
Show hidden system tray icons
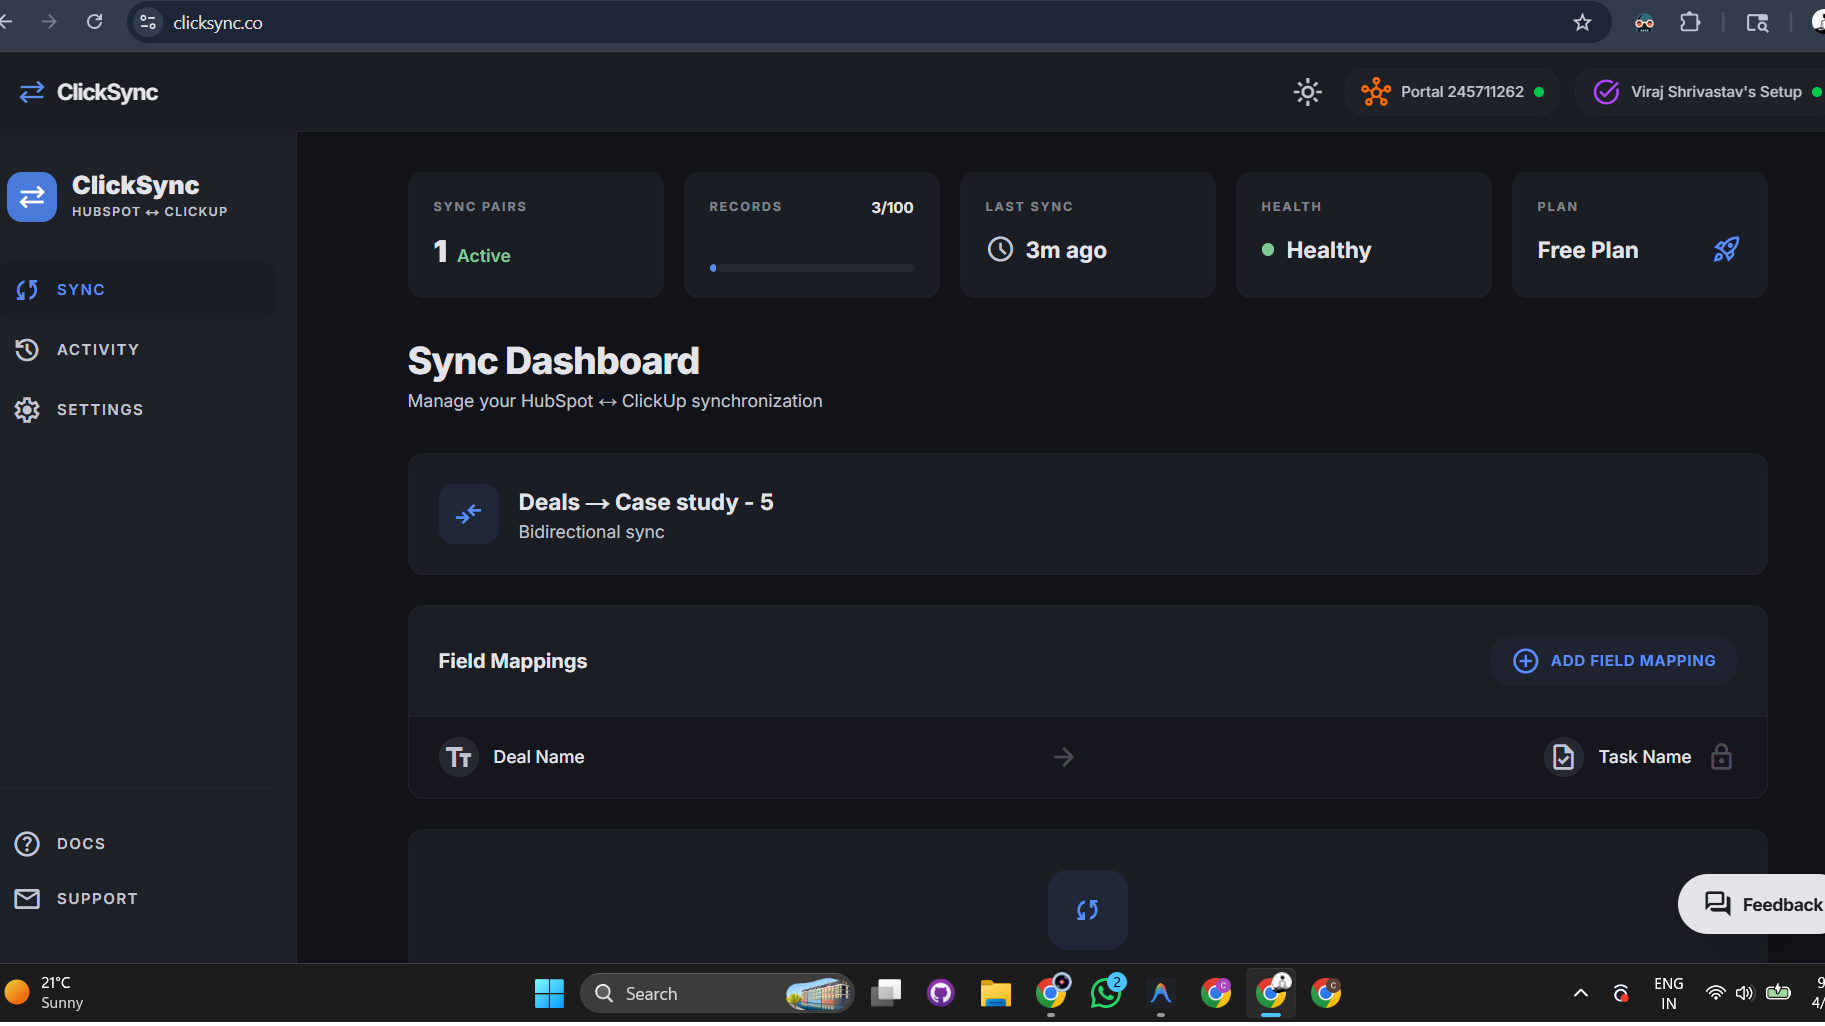click(1581, 993)
